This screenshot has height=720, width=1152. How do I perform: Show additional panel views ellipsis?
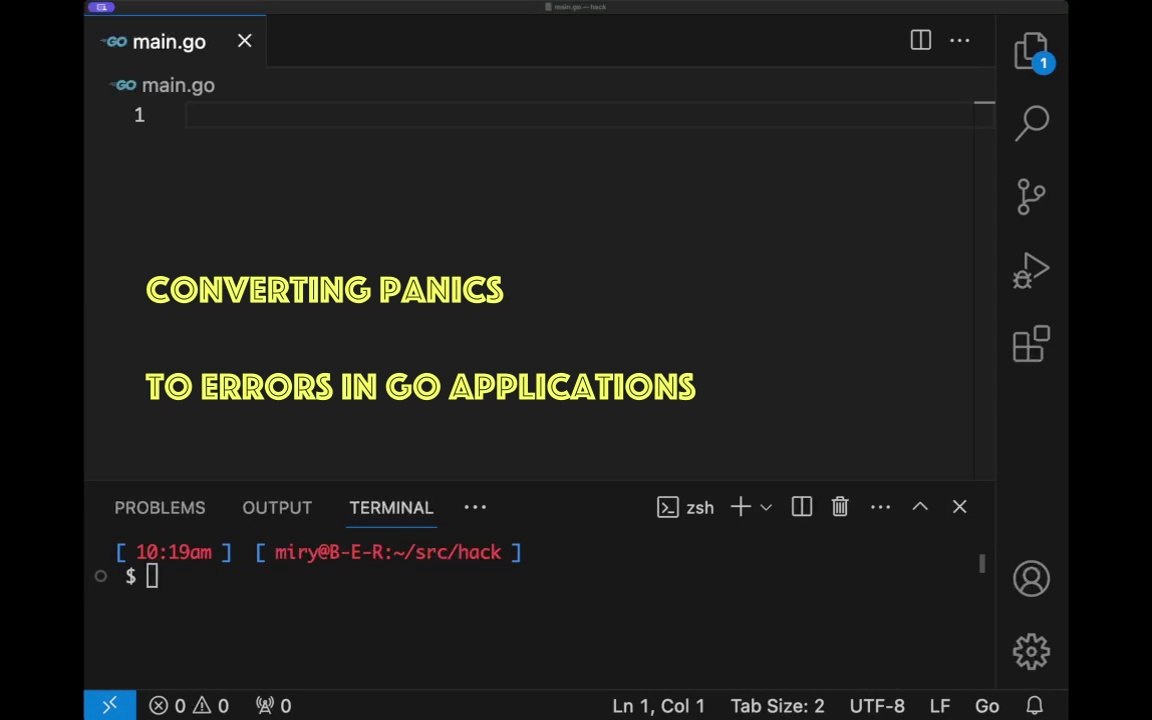coord(475,507)
